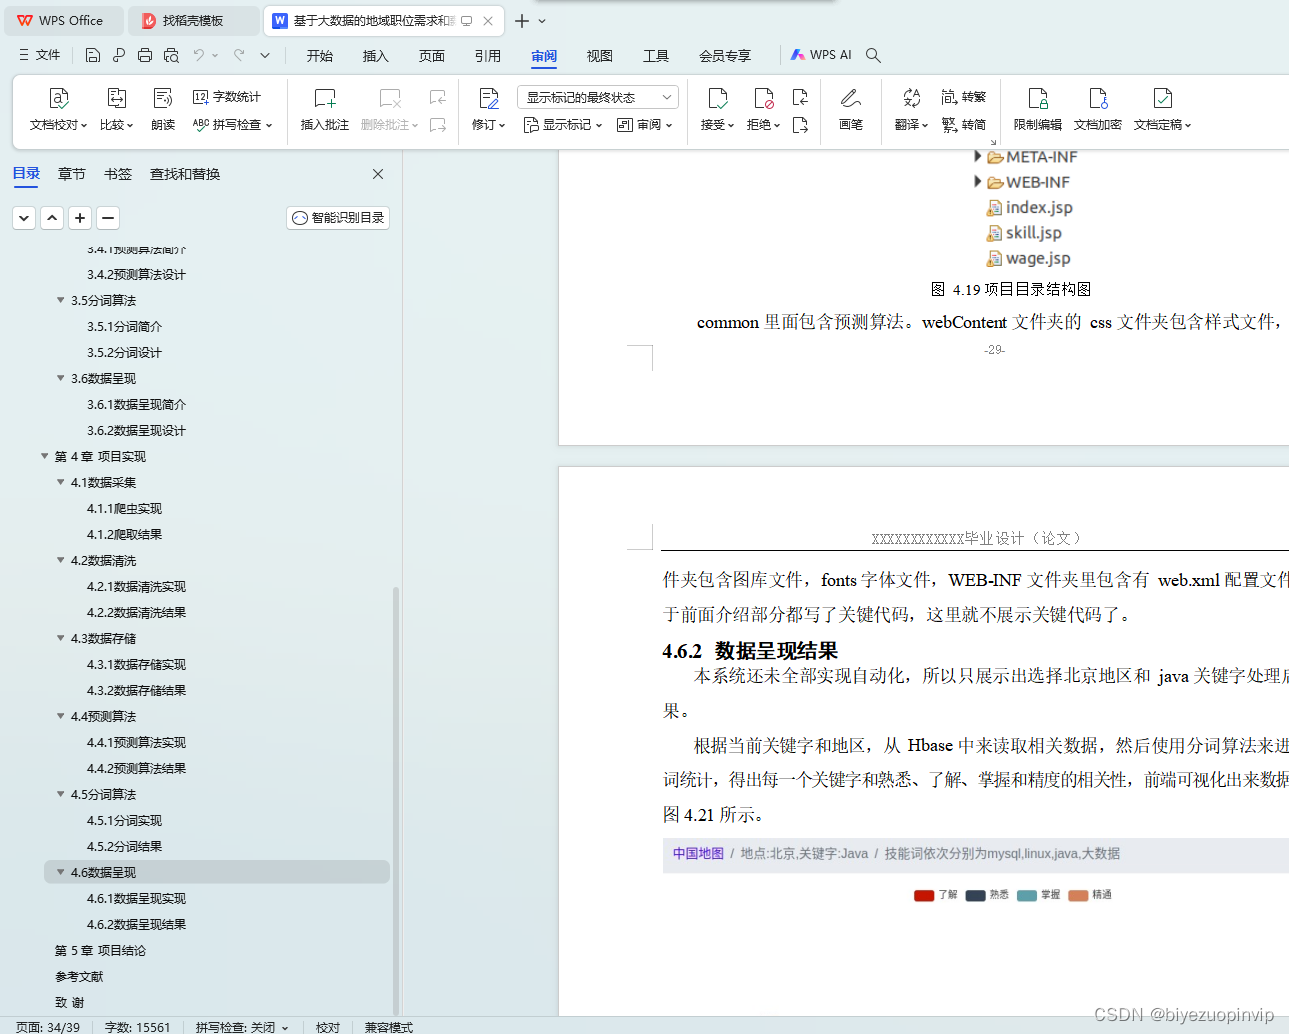
Task: Insert a comment with 插入批注
Action: (324, 110)
